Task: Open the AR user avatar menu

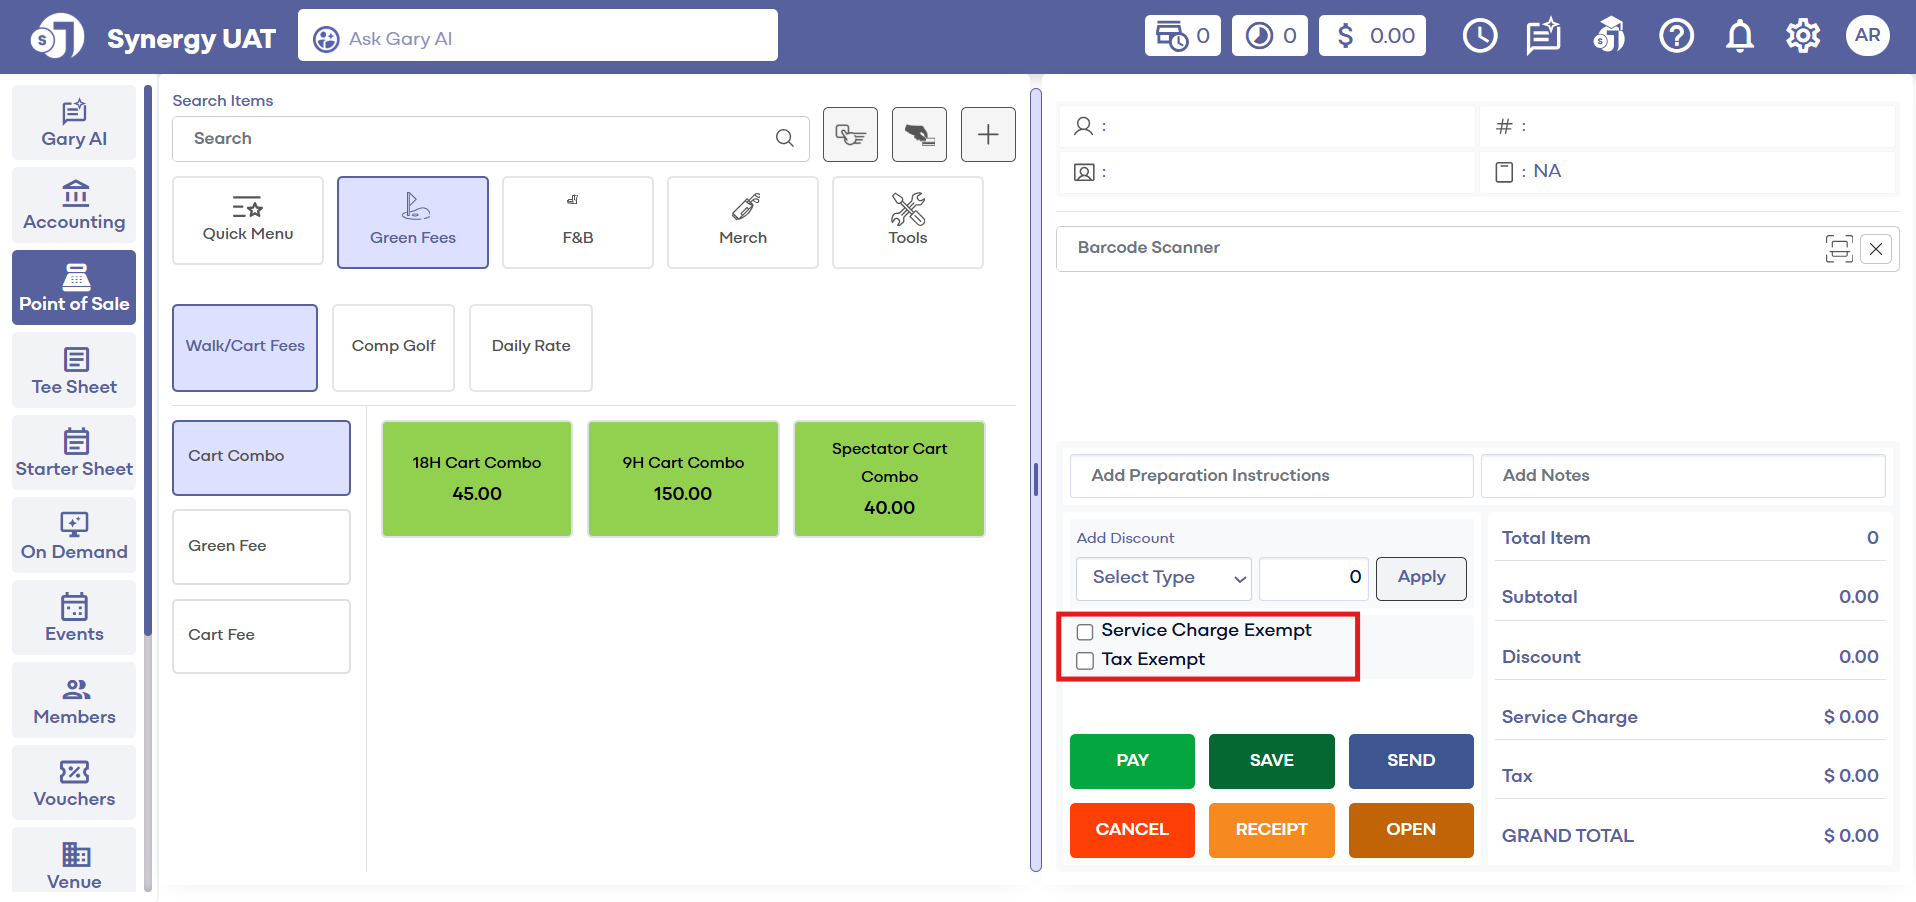Action: pos(1867,36)
